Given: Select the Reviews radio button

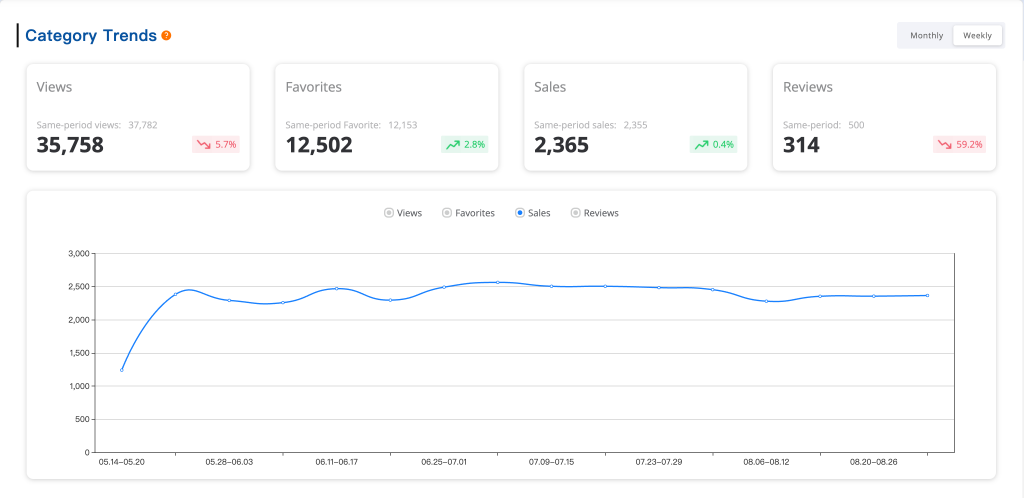Looking at the screenshot, I should click(x=576, y=213).
